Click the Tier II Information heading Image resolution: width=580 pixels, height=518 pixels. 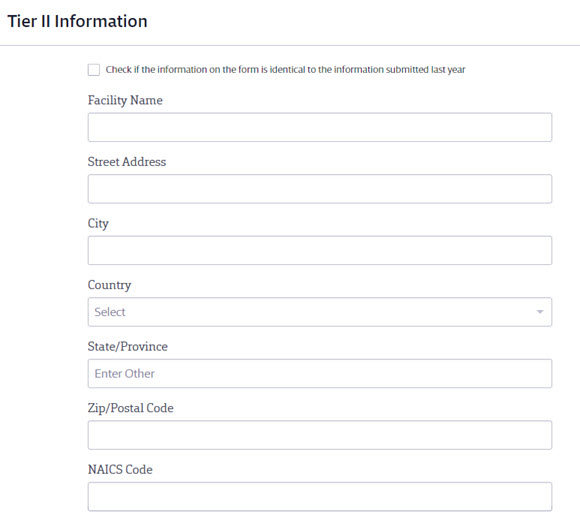[x=77, y=21]
